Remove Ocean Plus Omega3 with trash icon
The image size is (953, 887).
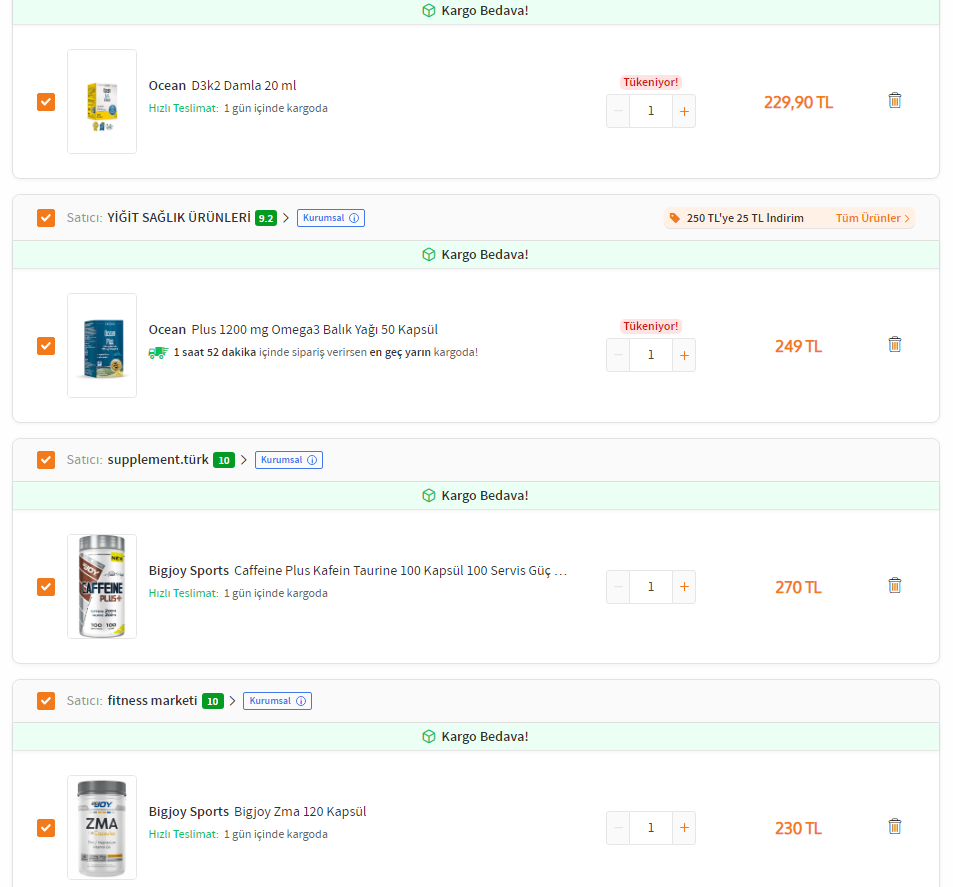894,344
